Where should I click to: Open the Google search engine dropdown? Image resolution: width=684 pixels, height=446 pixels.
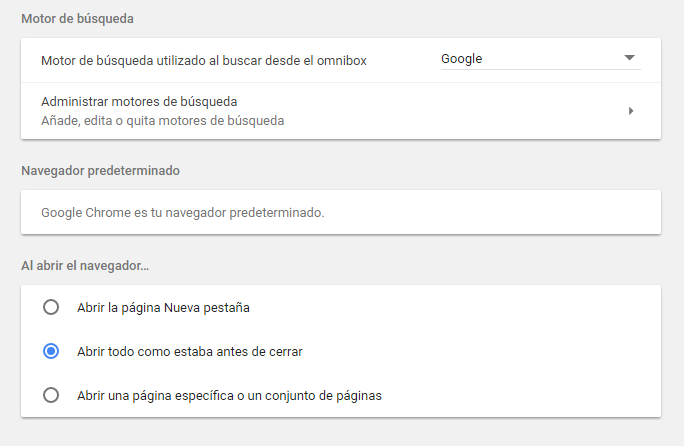coord(540,58)
